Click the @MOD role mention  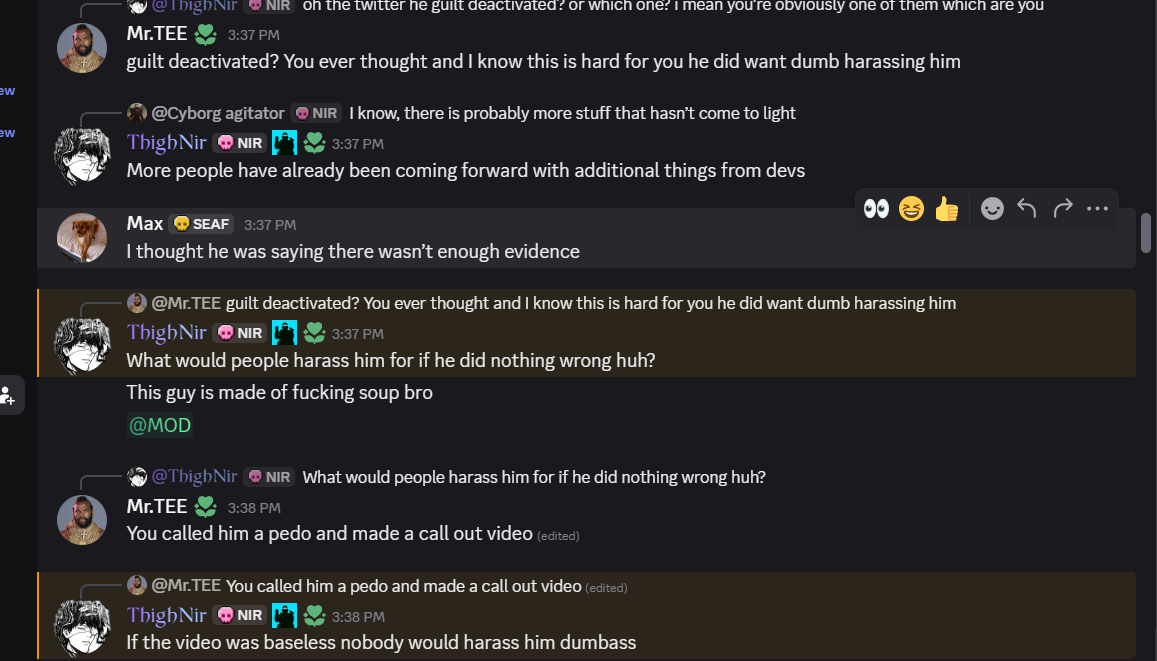(160, 426)
